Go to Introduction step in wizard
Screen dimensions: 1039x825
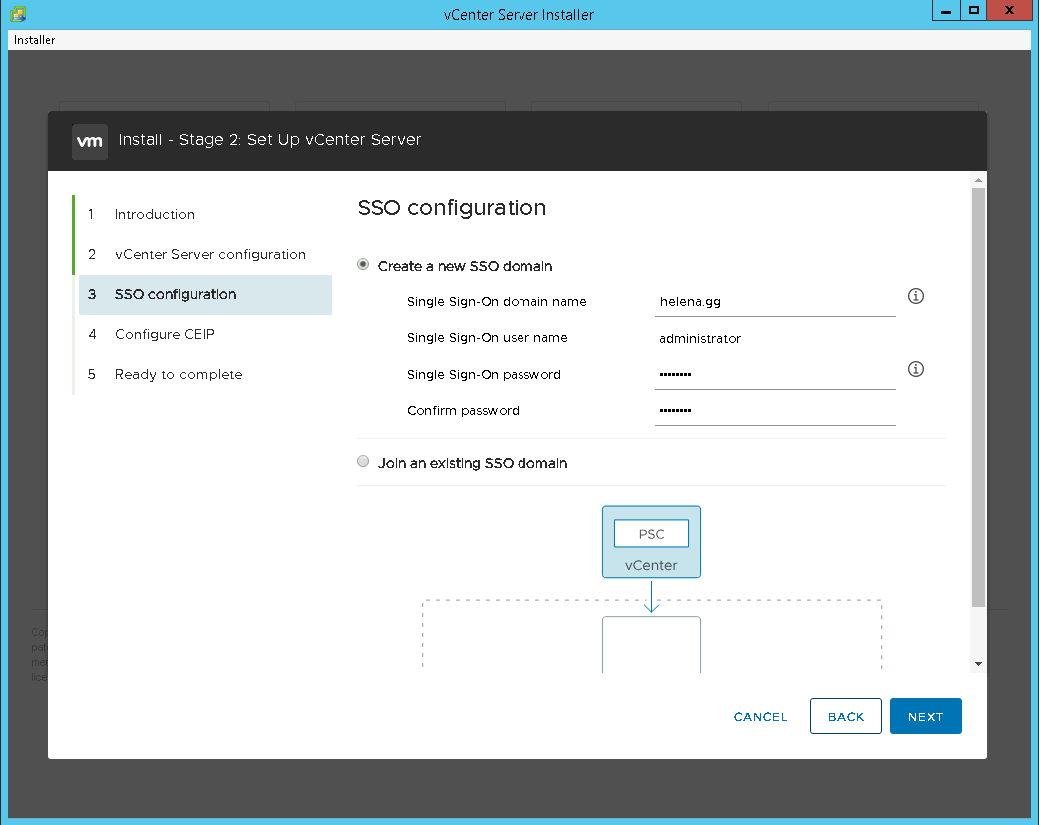tap(154, 214)
